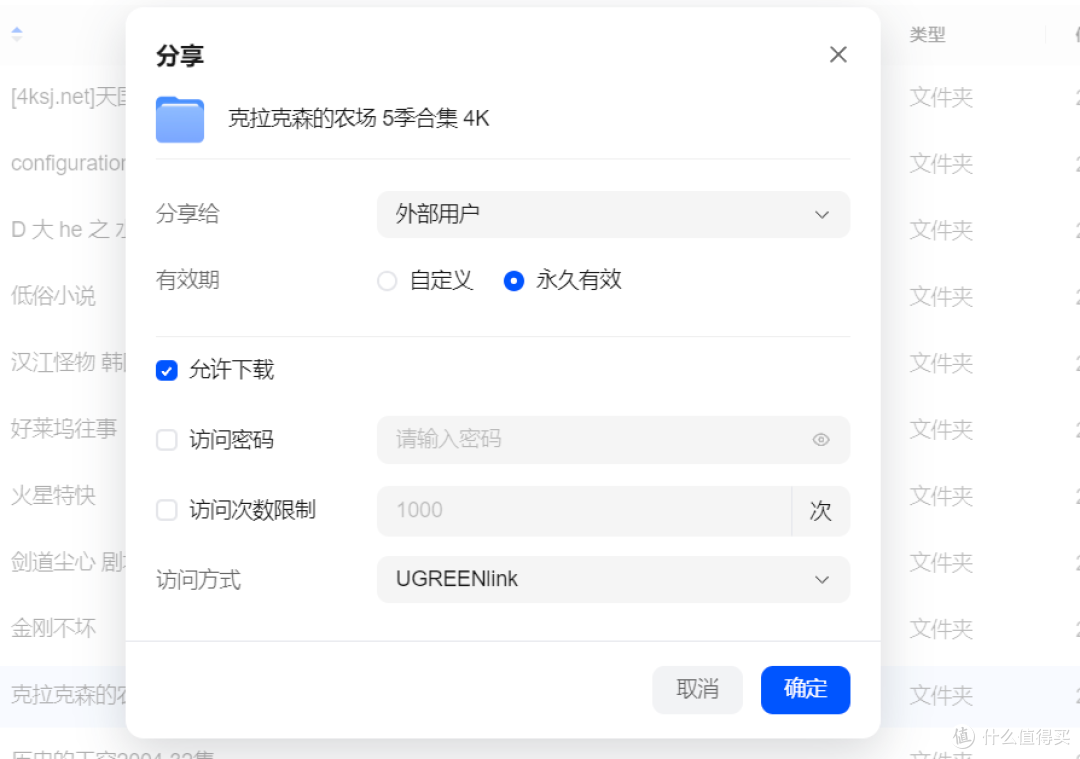This screenshot has height=759, width=1080.
Task: Click the 取消 button
Action: (697, 689)
